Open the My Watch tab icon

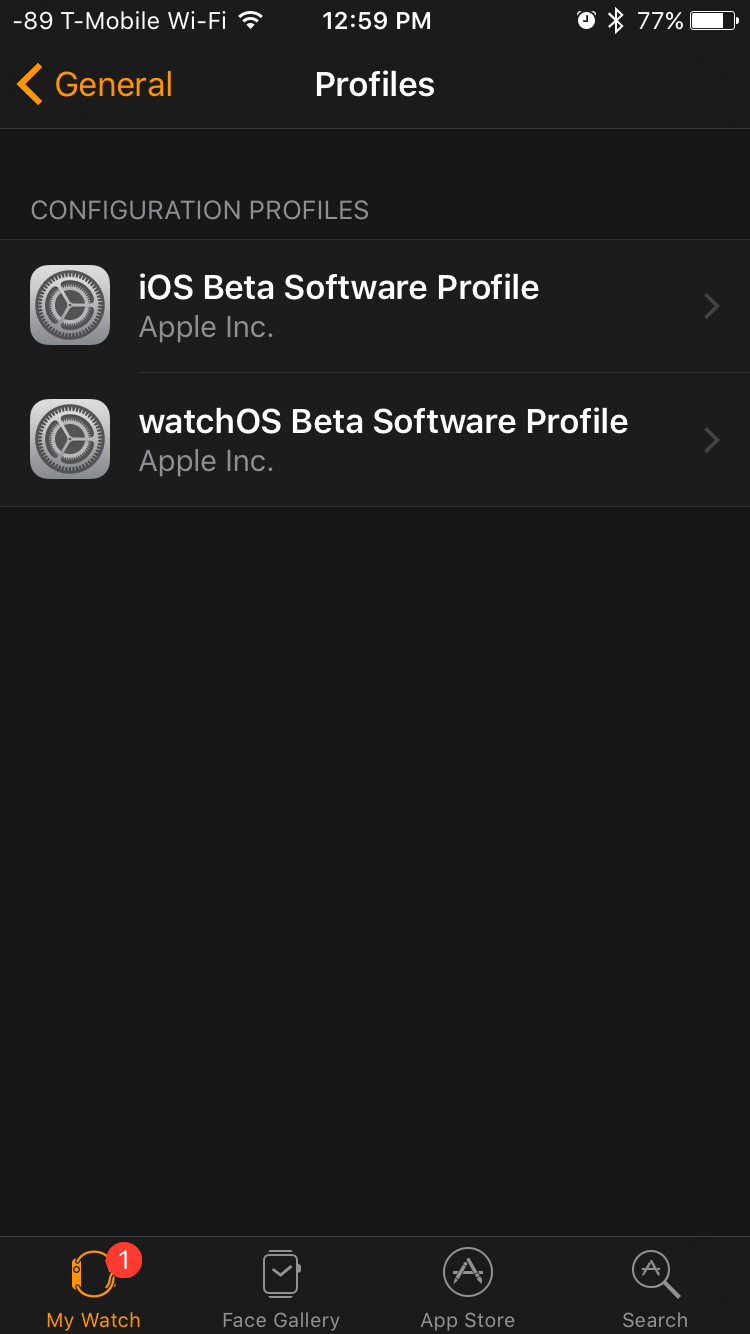click(93, 1274)
